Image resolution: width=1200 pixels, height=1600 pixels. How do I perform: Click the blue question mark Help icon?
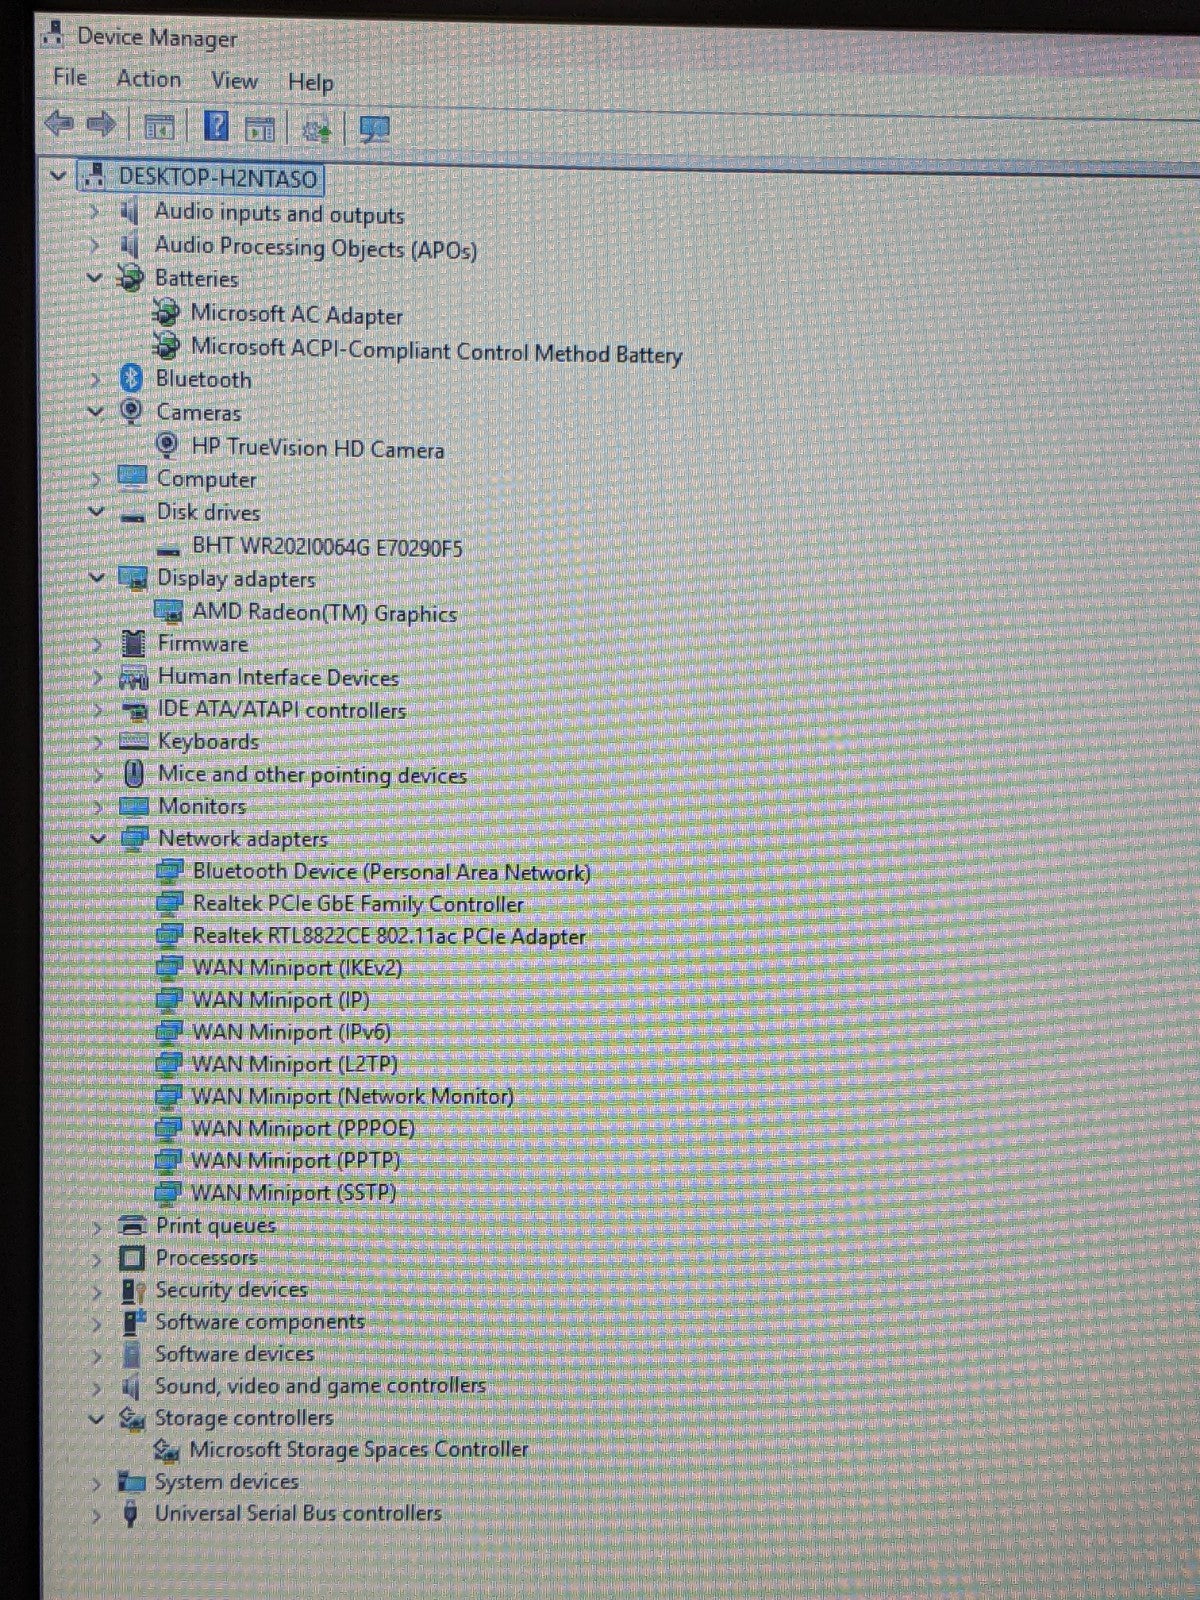216,127
